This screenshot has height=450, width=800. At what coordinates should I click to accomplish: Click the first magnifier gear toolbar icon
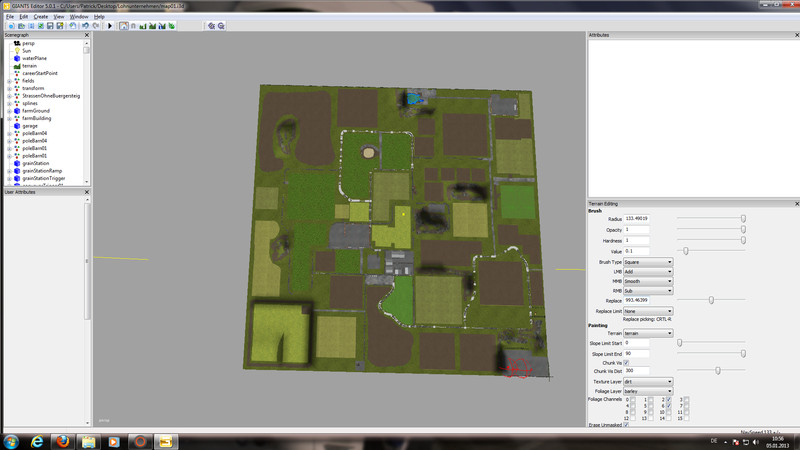pos(212,26)
